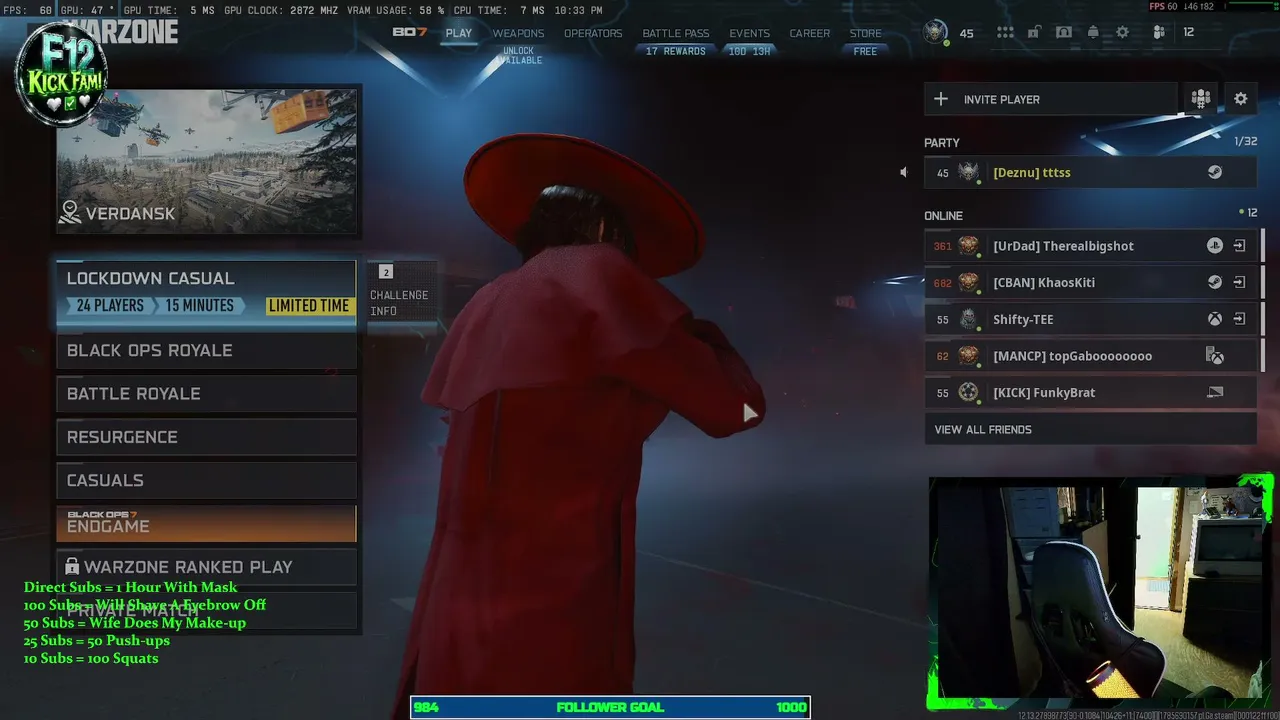The height and width of the screenshot is (720, 1280).
Task: Select locked Warzone Ranked Play
Action: tap(206, 567)
